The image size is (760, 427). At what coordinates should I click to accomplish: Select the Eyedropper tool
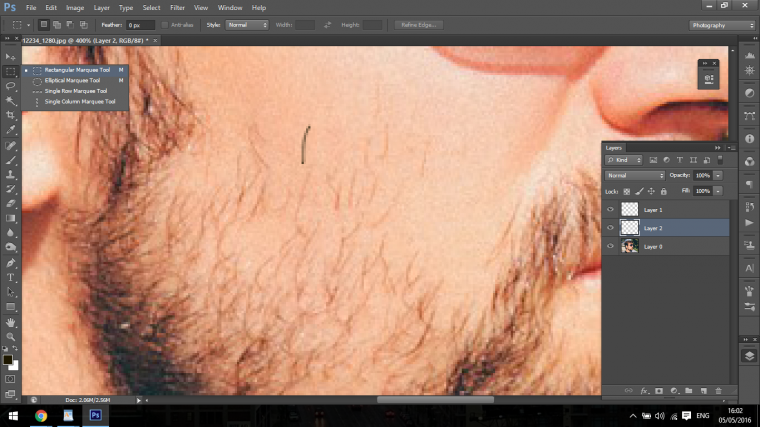point(10,130)
